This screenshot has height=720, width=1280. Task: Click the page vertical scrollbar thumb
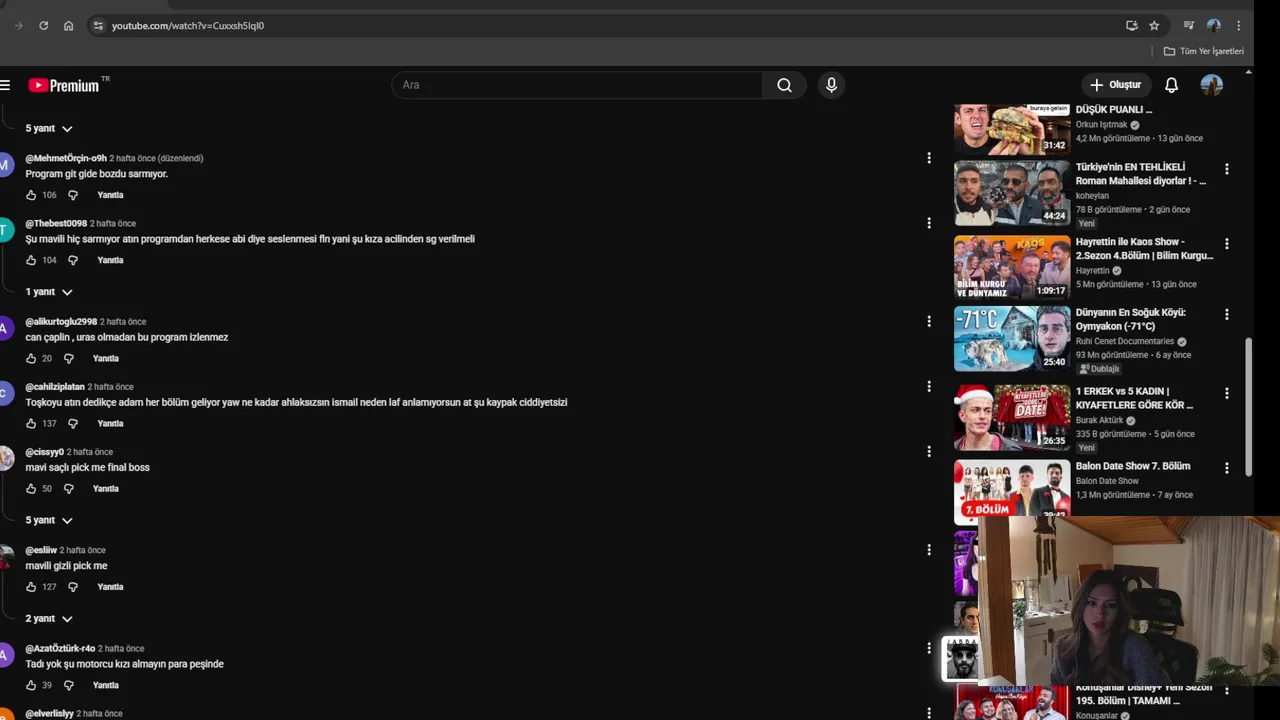tap(1248, 408)
